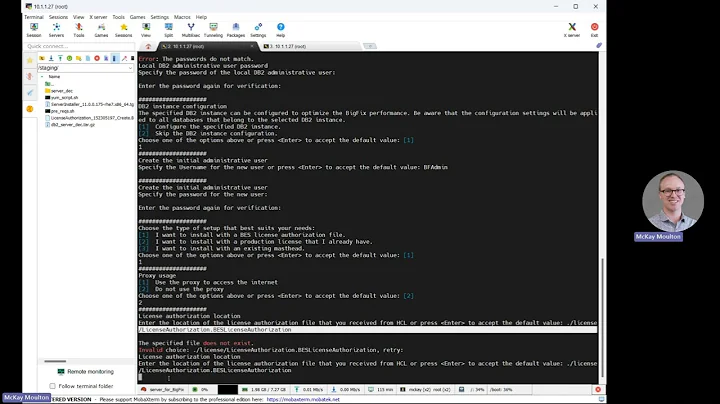Open the Packages toolbar icon

tap(236, 30)
